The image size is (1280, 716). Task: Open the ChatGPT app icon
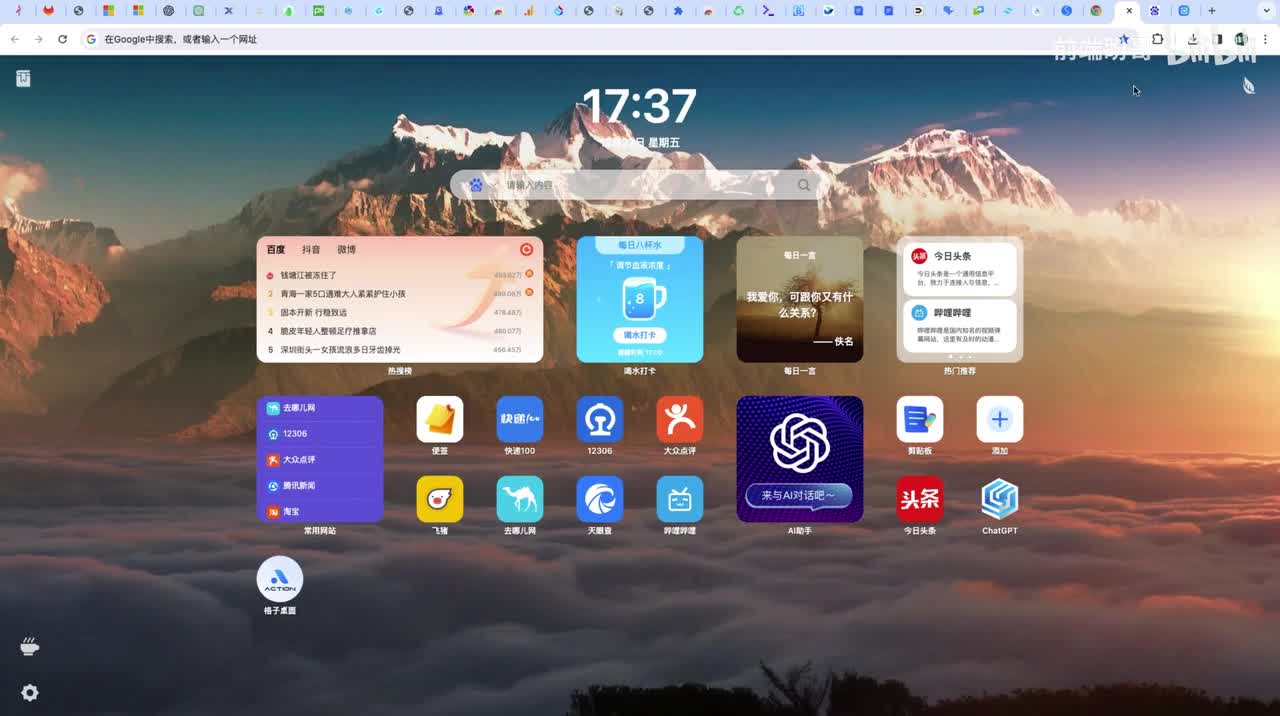999,499
